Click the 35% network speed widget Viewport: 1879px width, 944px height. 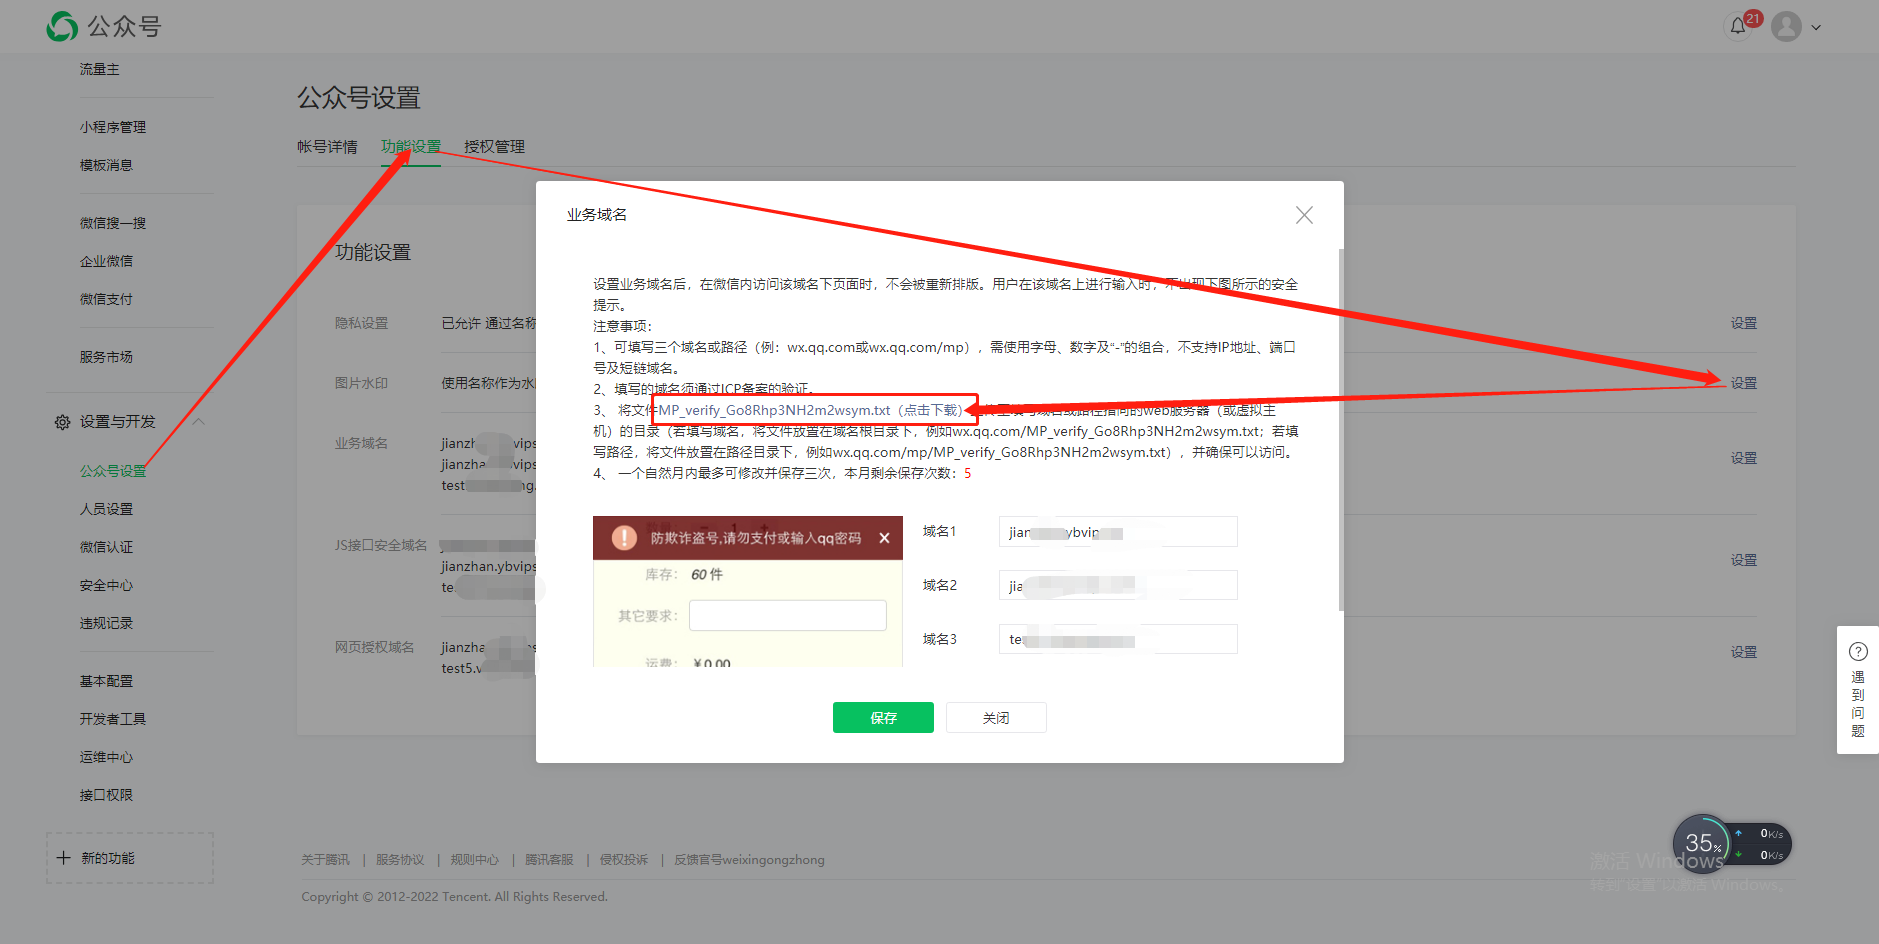click(1731, 844)
